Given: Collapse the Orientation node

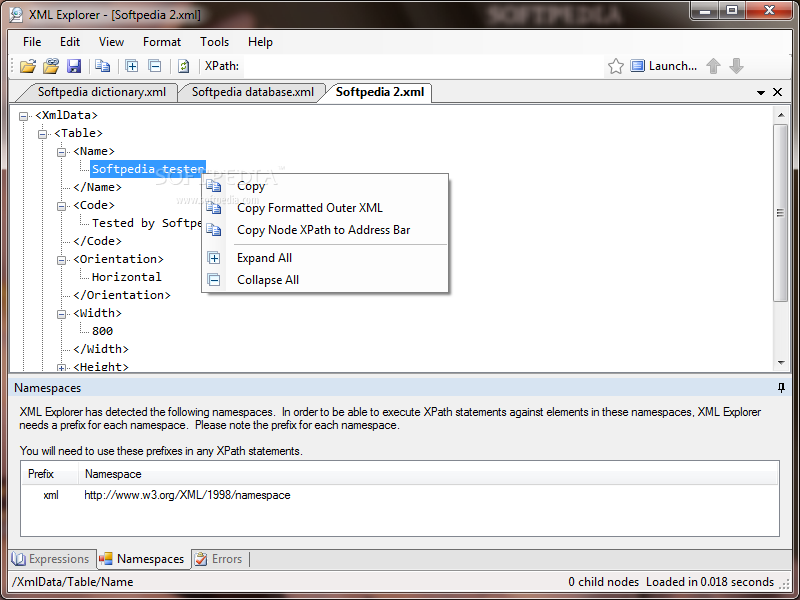Looking at the screenshot, I should point(61,260).
